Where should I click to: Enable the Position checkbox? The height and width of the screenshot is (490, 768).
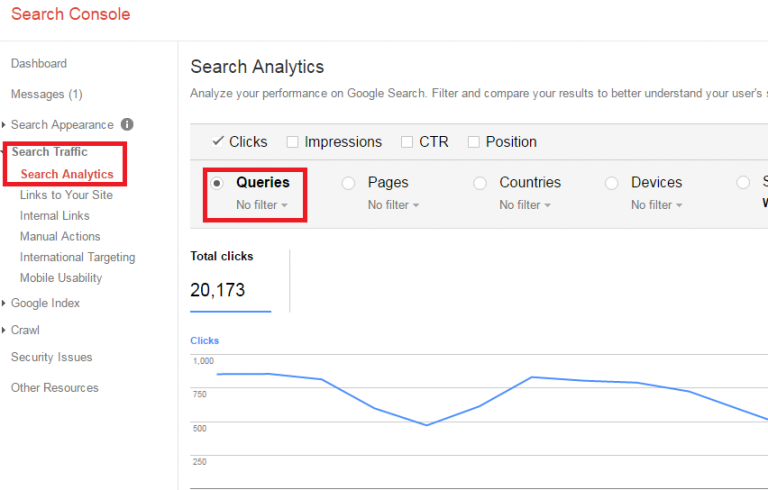coord(474,142)
